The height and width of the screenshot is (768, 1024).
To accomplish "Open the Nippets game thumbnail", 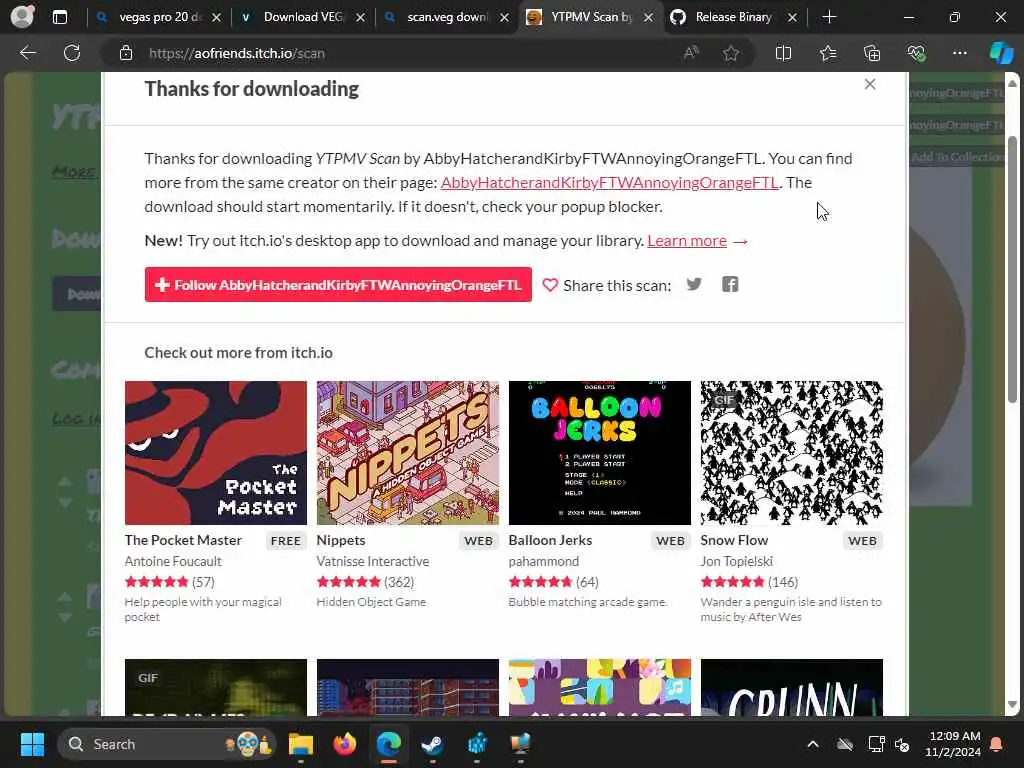I will coord(408,453).
